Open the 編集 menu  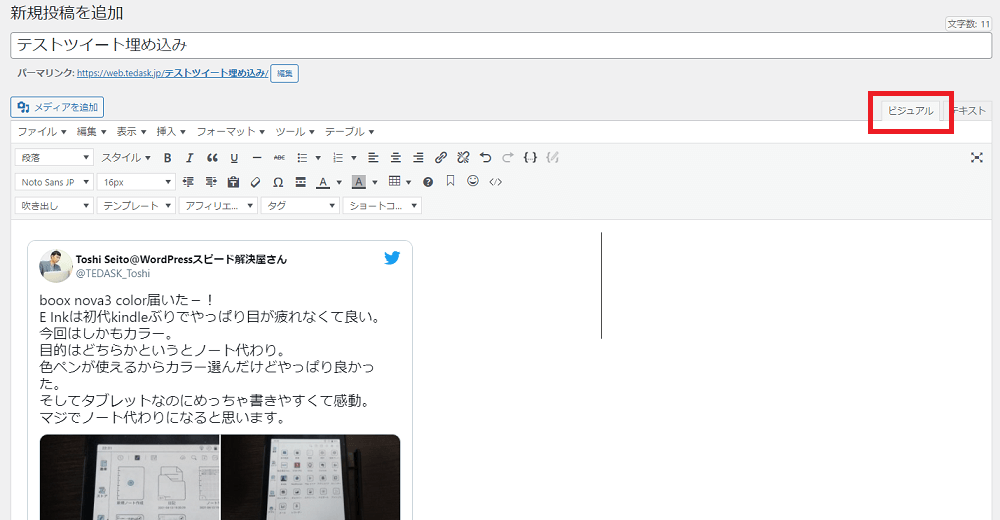click(91, 131)
